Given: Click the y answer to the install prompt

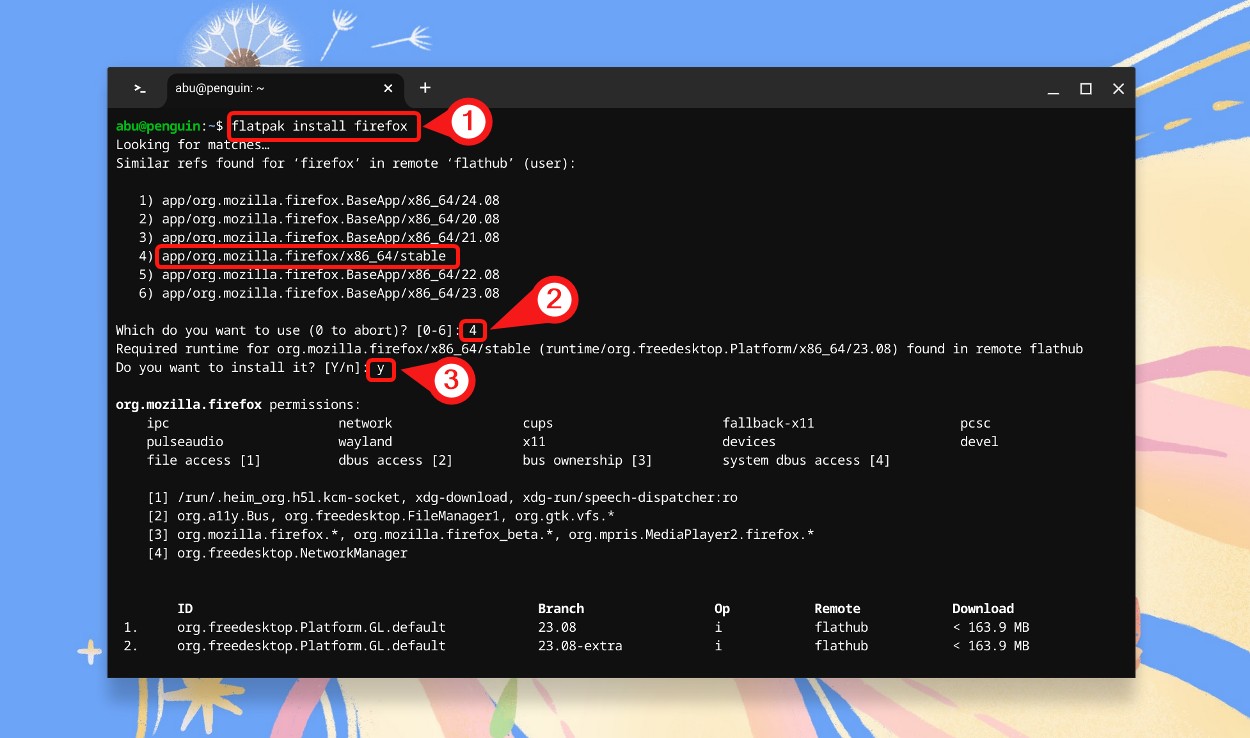Looking at the screenshot, I should point(379,368).
